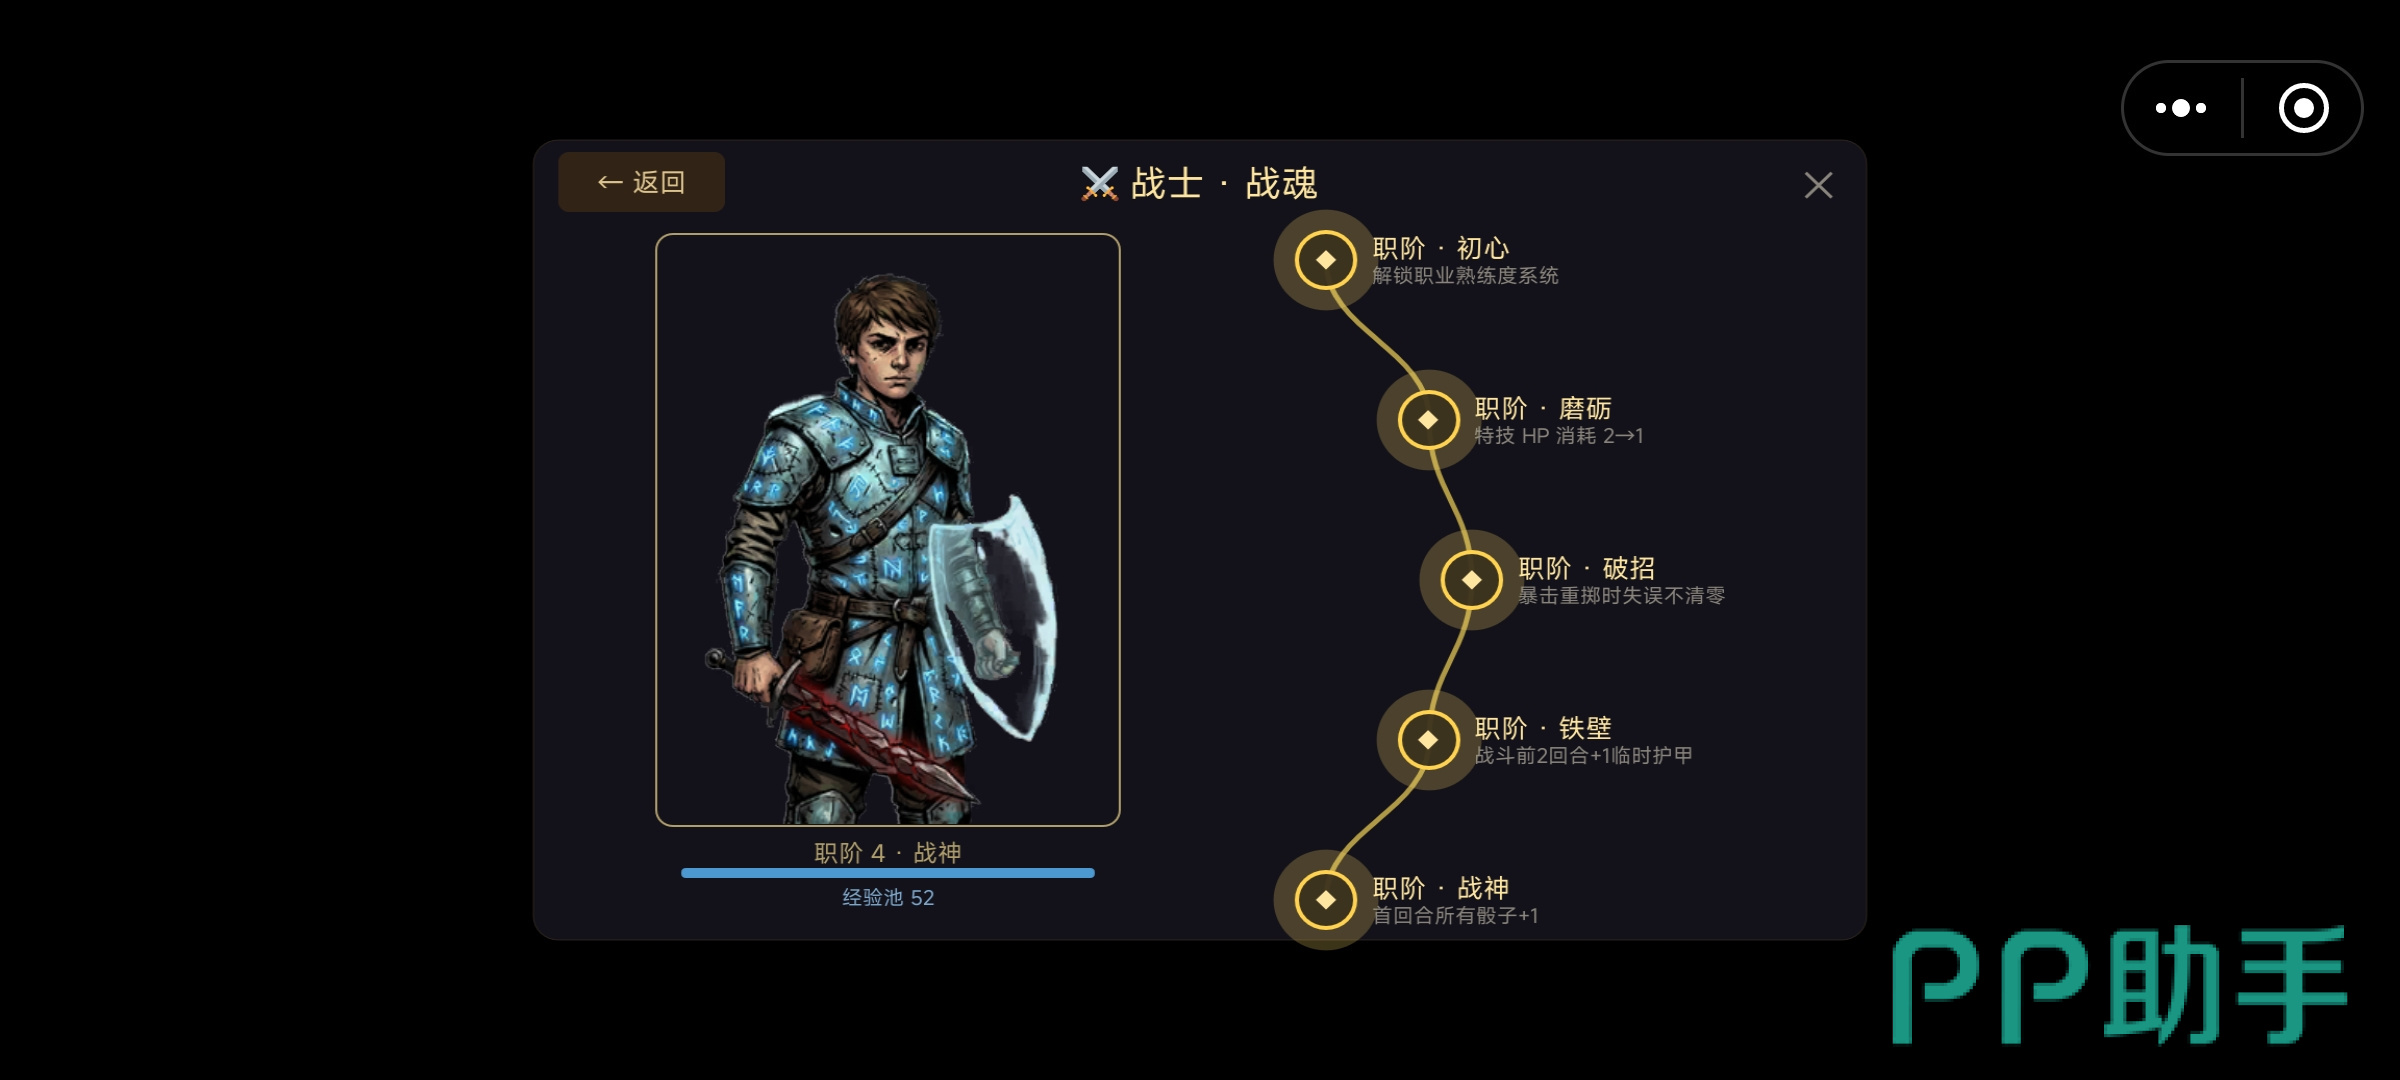Click 暴击重掷时失误不清零 description

pos(1622,596)
